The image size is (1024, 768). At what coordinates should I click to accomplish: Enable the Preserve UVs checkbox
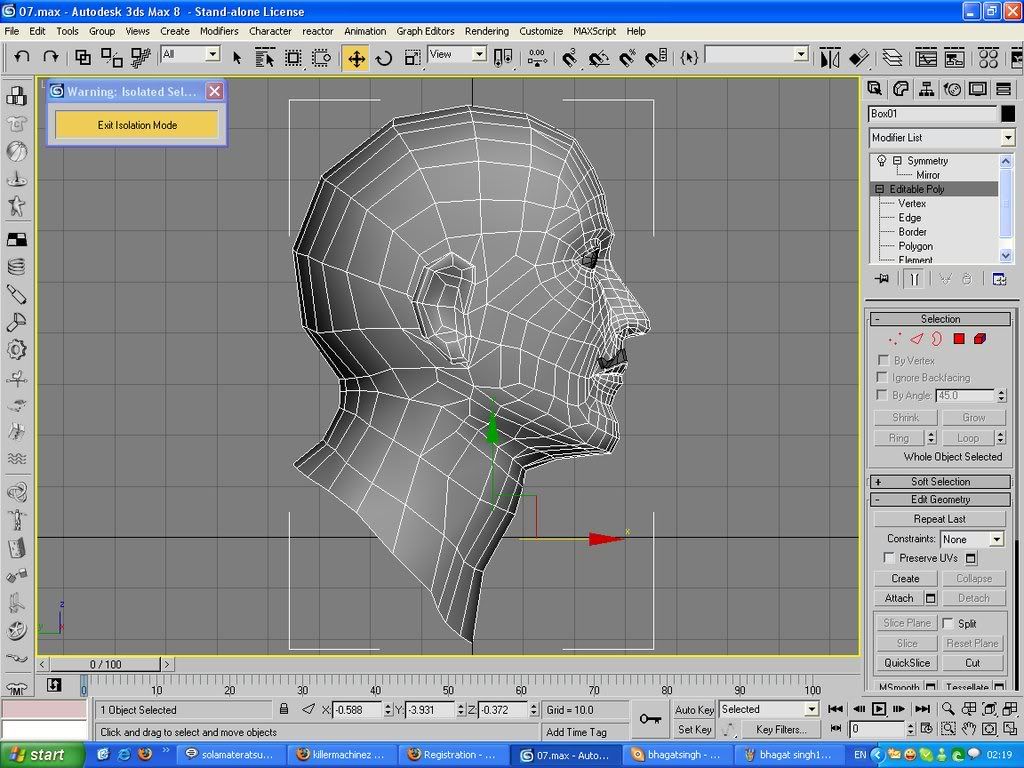[x=888, y=558]
